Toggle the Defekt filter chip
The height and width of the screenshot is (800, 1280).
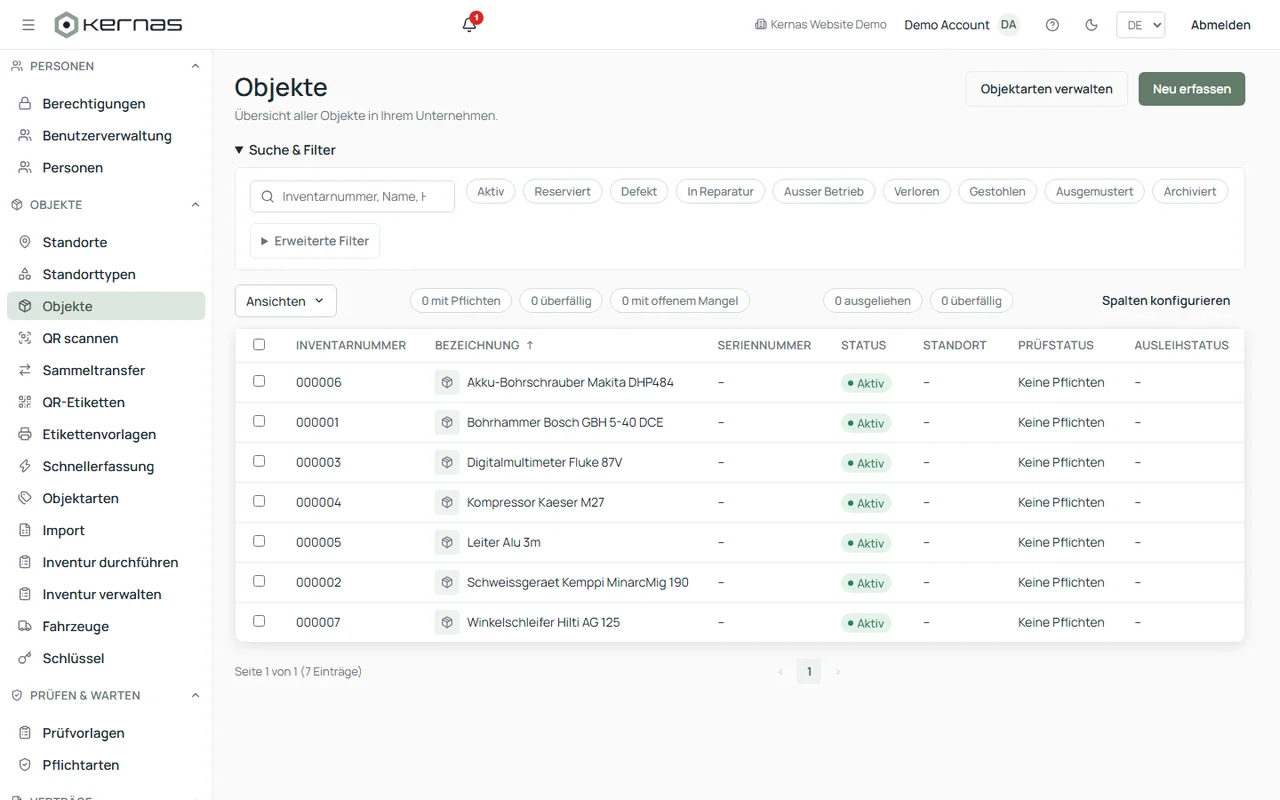click(x=639, y=191)
